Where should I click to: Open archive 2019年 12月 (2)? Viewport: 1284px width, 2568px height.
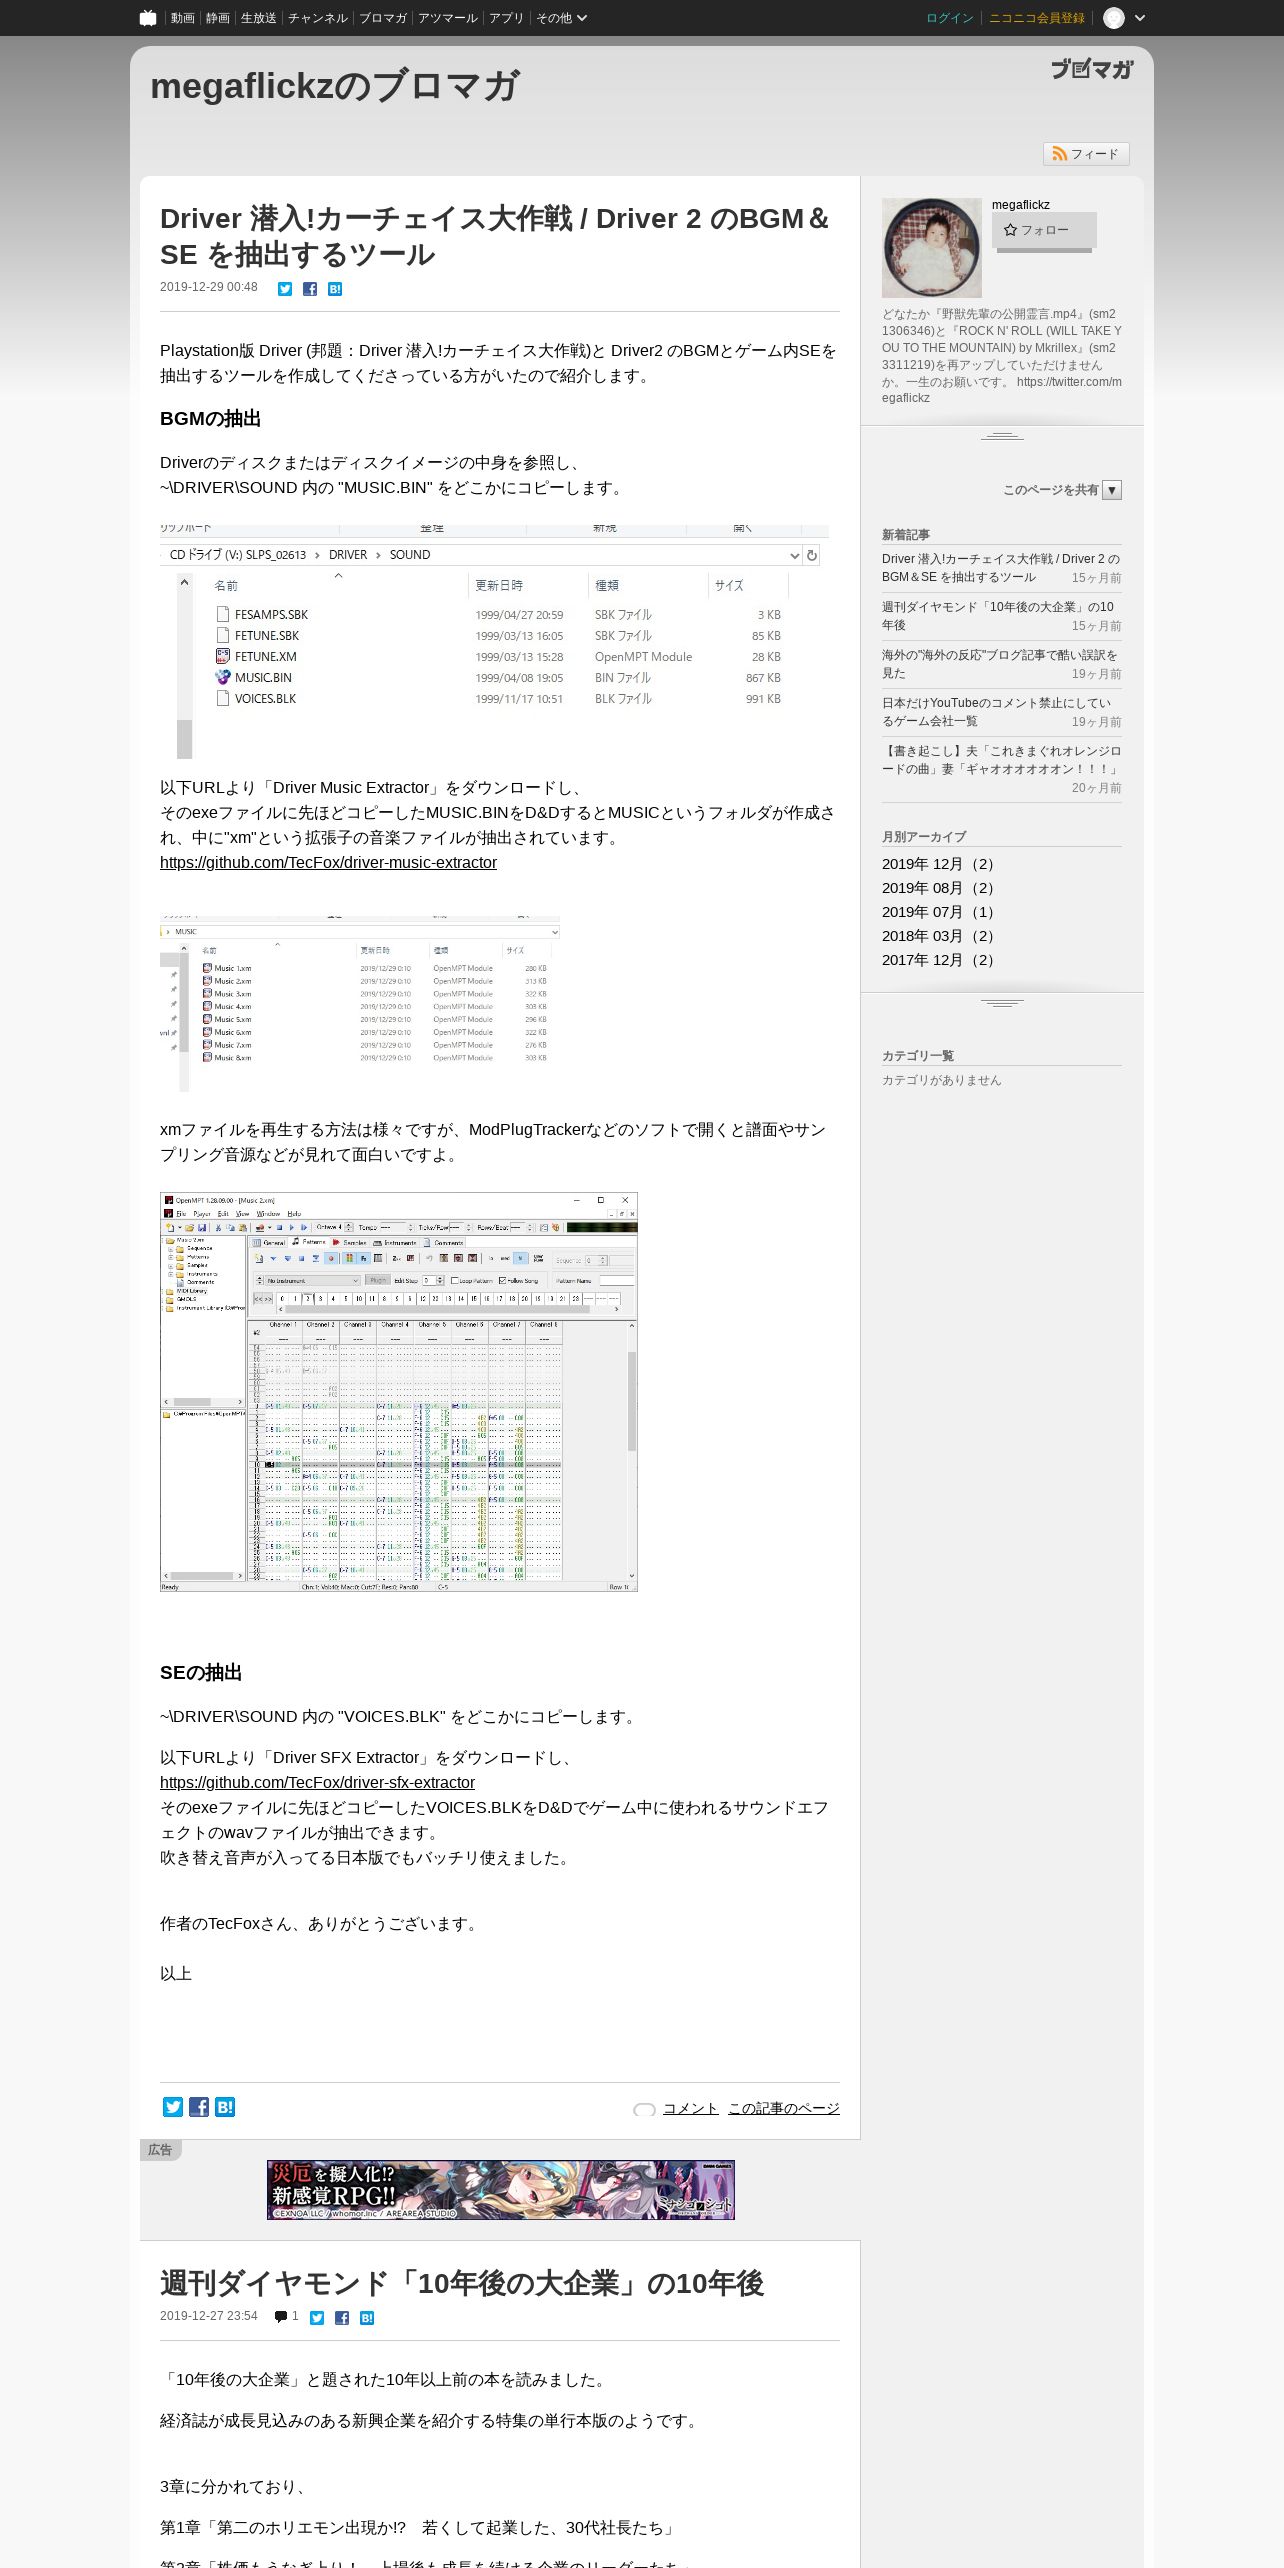(940, 864)
